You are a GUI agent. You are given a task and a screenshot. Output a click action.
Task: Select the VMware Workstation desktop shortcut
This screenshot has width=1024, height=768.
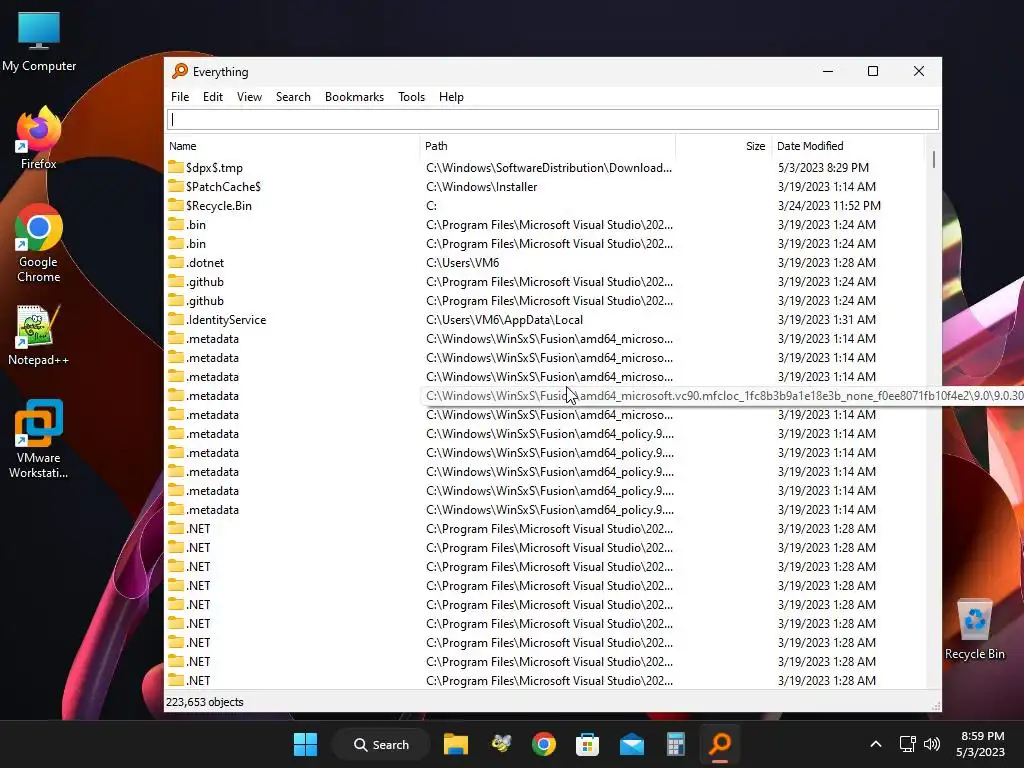(39, 439)
